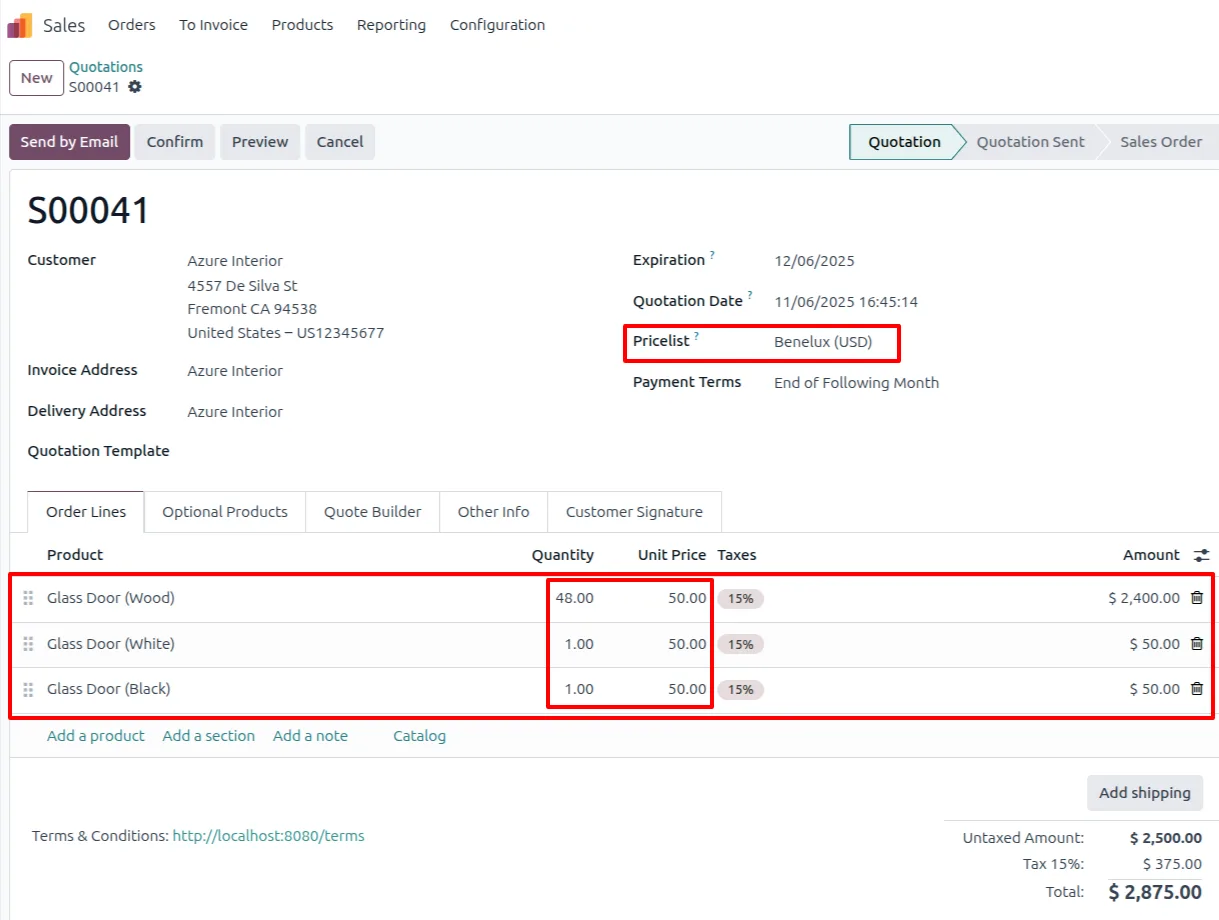
Task: Add a section to order lines
Action: (208, 736)
